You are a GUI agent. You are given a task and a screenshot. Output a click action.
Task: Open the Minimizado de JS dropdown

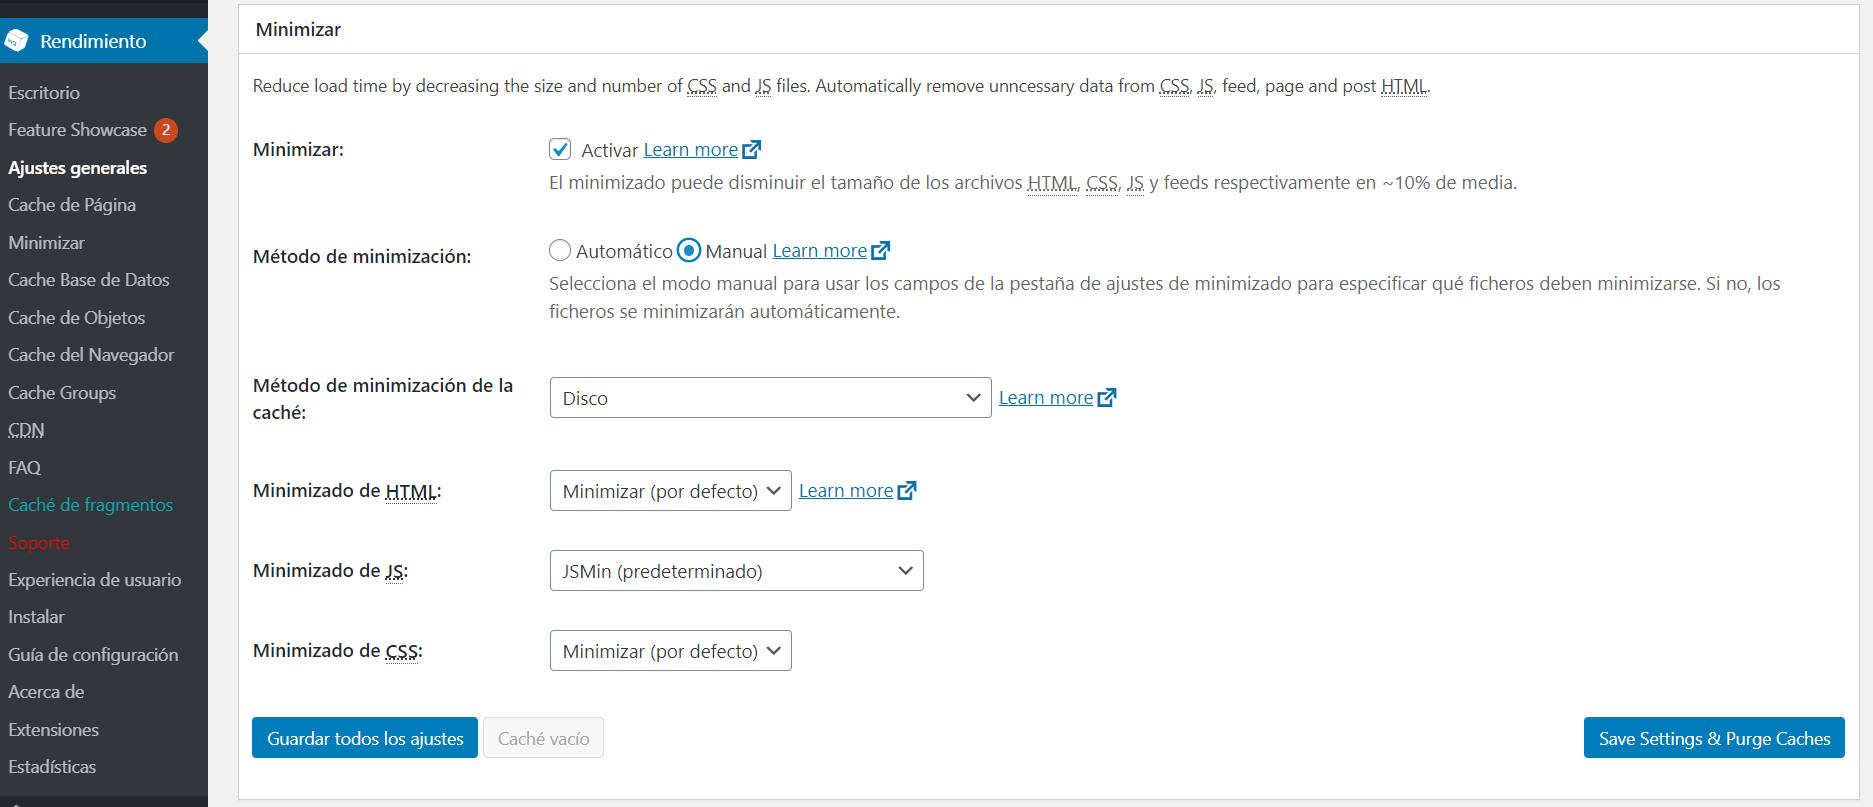click(x=736, y=570)
